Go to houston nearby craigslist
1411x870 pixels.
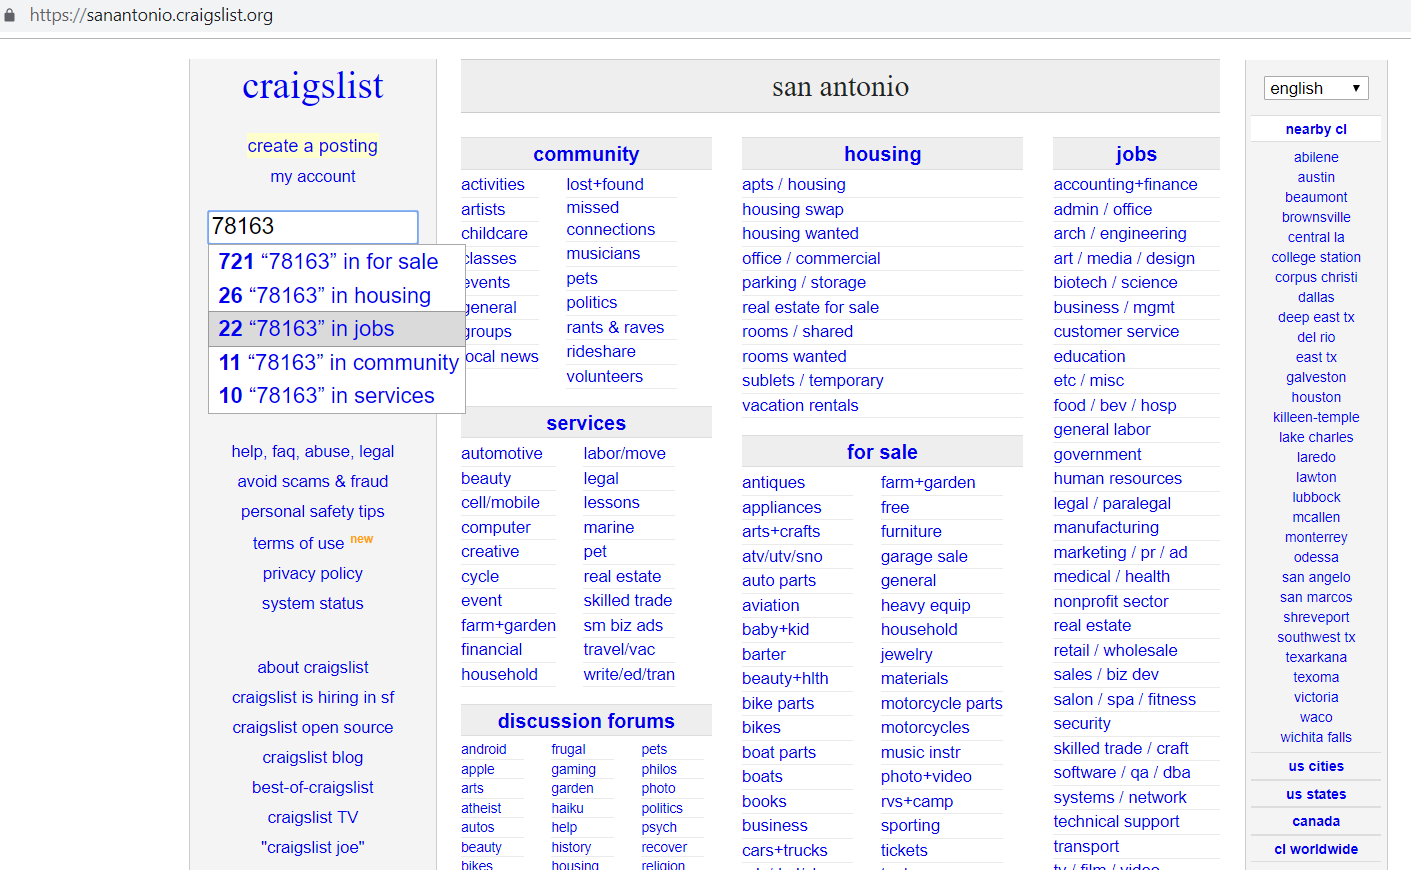pyautogui.click(x=1316, y=397)
